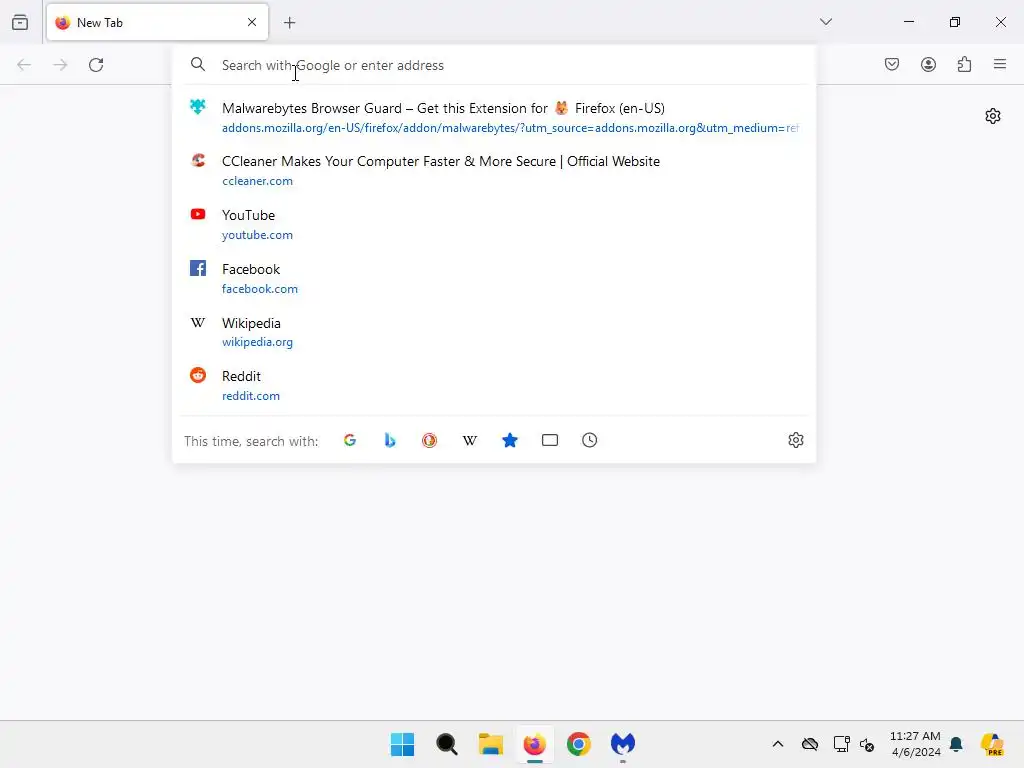Close the New Tab tab
The width and height of the screenshot is (1024, 768).
click(x=252, y=22)
